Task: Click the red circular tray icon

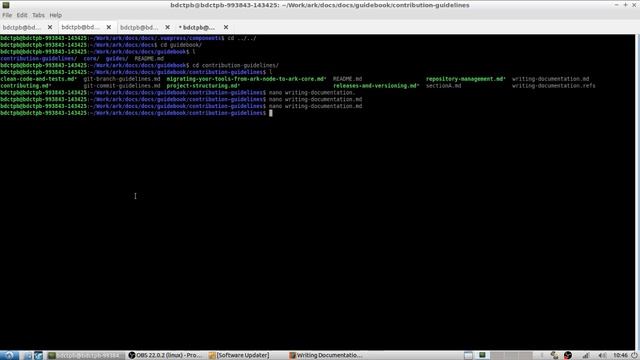Action: point(568,356)
